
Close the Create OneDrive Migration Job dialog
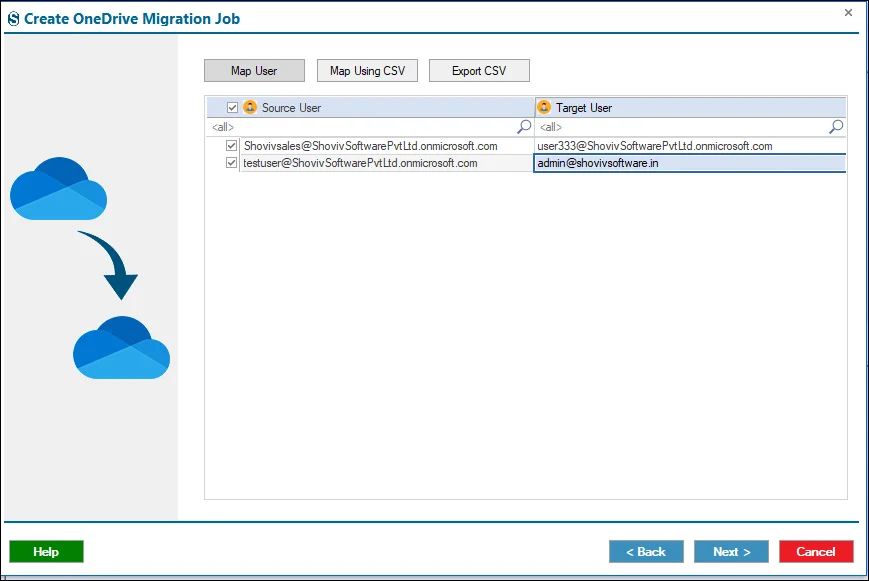(x=848, y=12)
